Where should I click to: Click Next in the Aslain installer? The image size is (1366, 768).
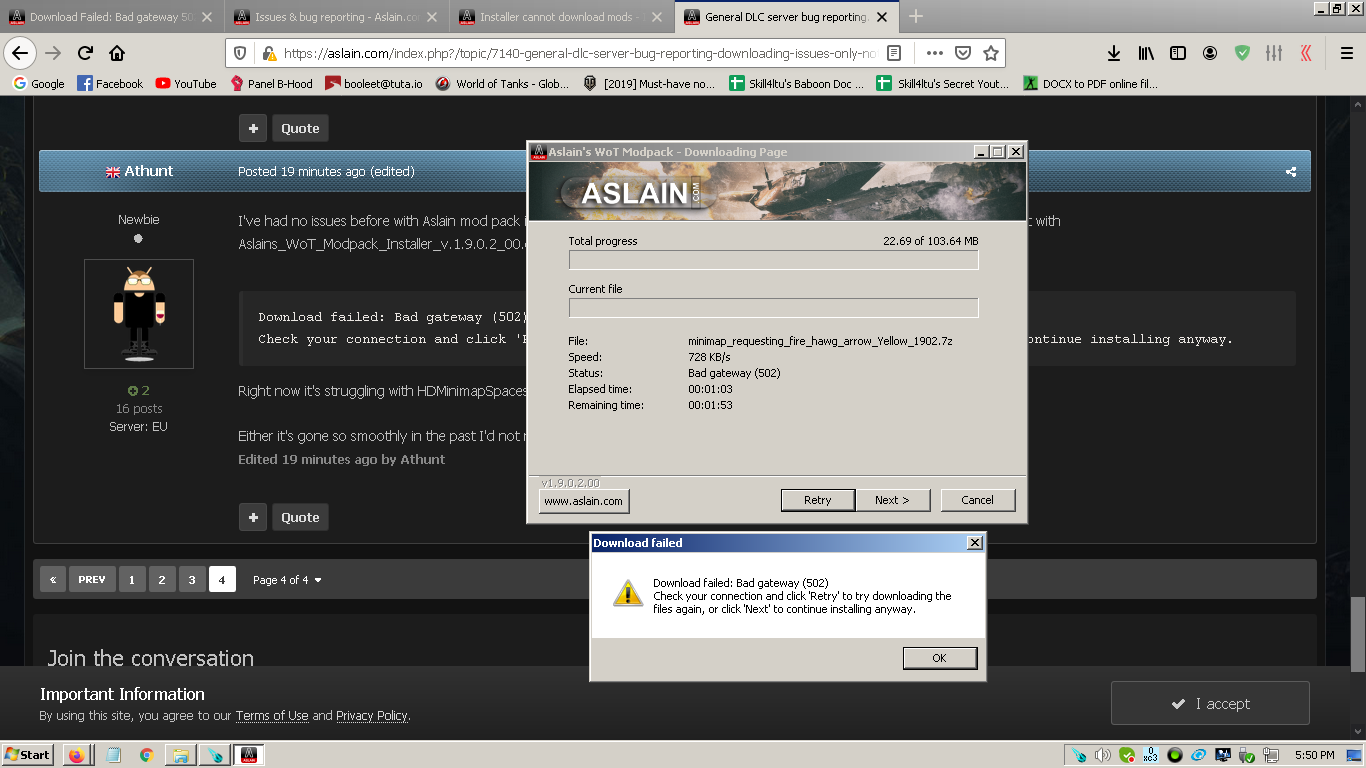pos(893,500)
